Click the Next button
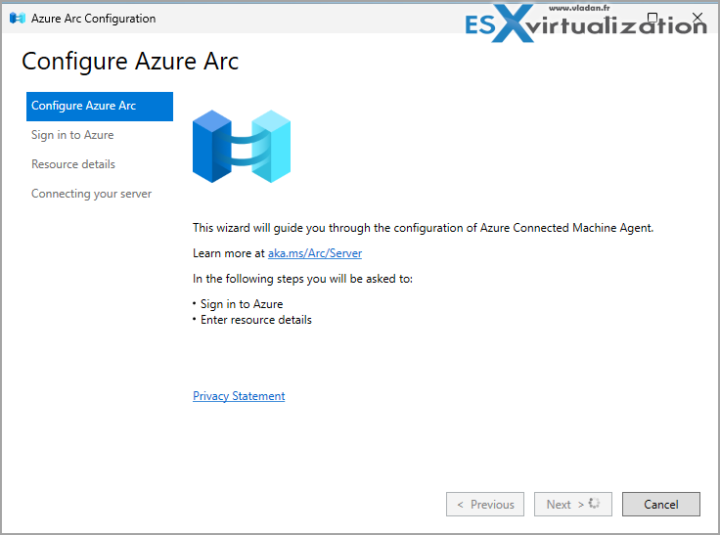Screen dimensions: 720x535 [x=573, y=504]
